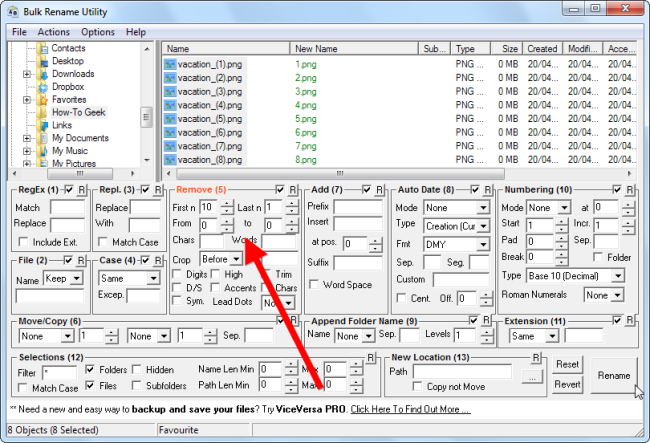650x443 pixels.
Task: Click the Add Prefix input field
Action: [x=353, y=206]
